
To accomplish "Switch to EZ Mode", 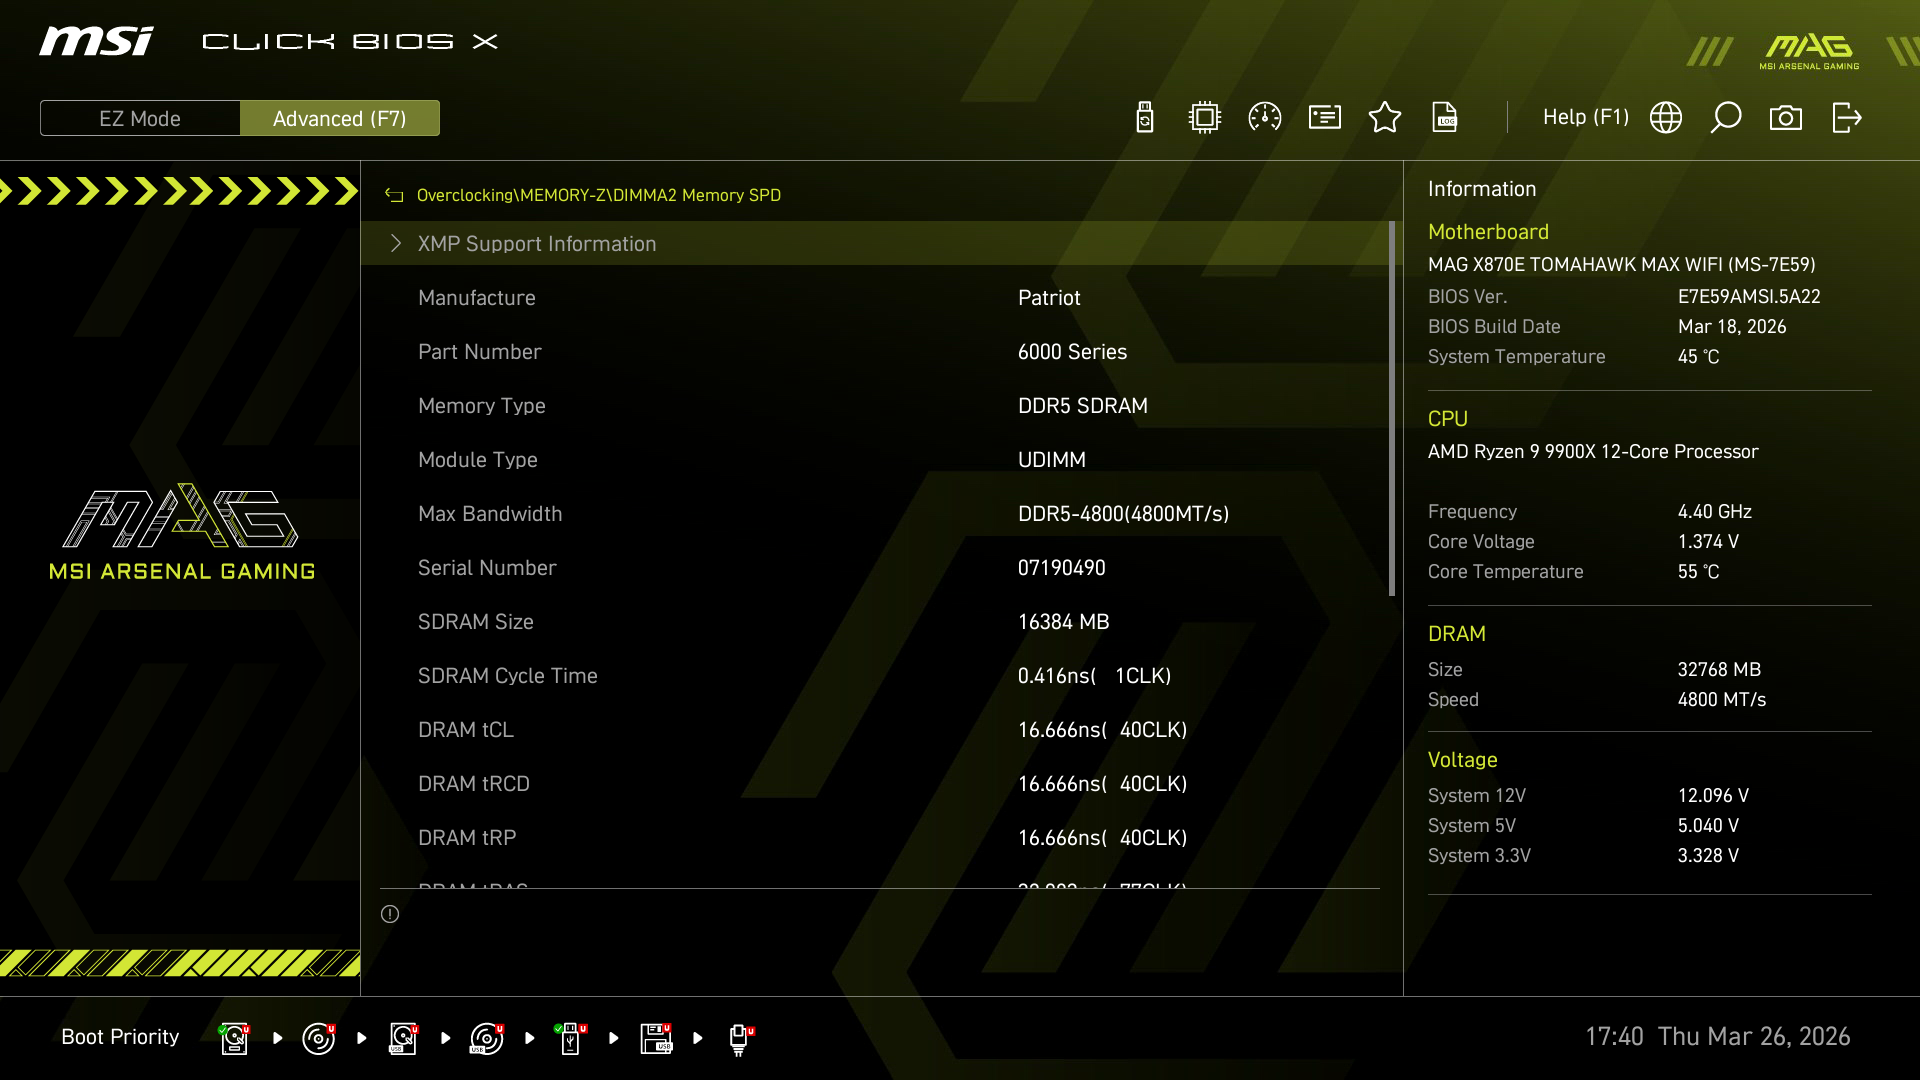I will click(x=139, y=117).
